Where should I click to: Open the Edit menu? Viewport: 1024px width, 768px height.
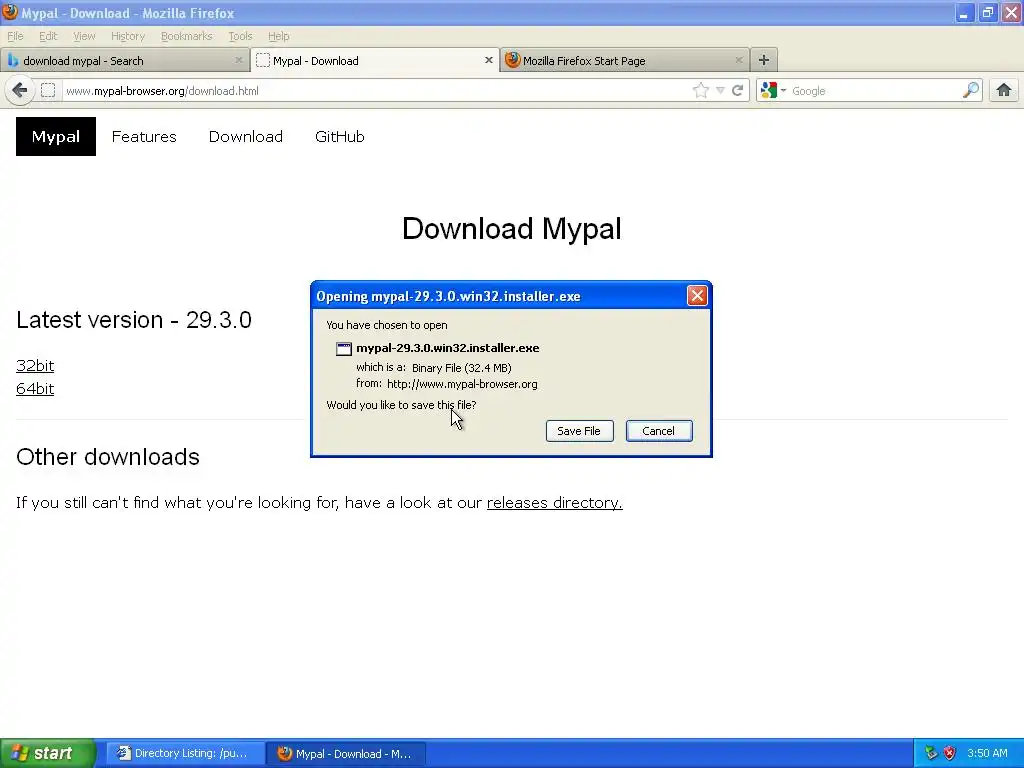click(x=48, y=36)
